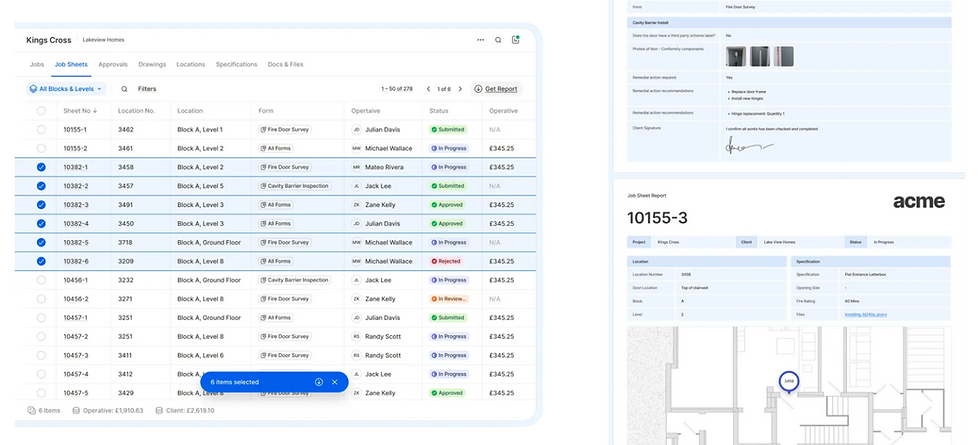Click report title 10155-3
Viewport: 980px width, 445px height.
coord(657,218)
